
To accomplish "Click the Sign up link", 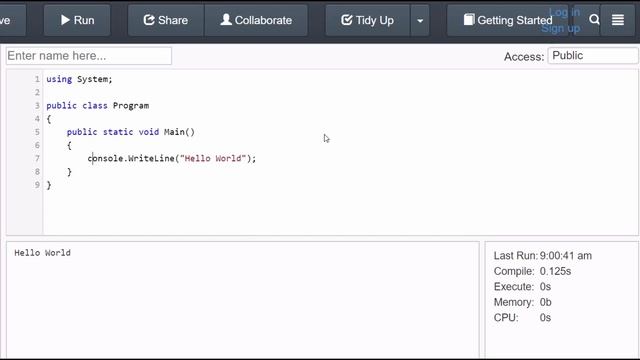I will click(560, 28).
